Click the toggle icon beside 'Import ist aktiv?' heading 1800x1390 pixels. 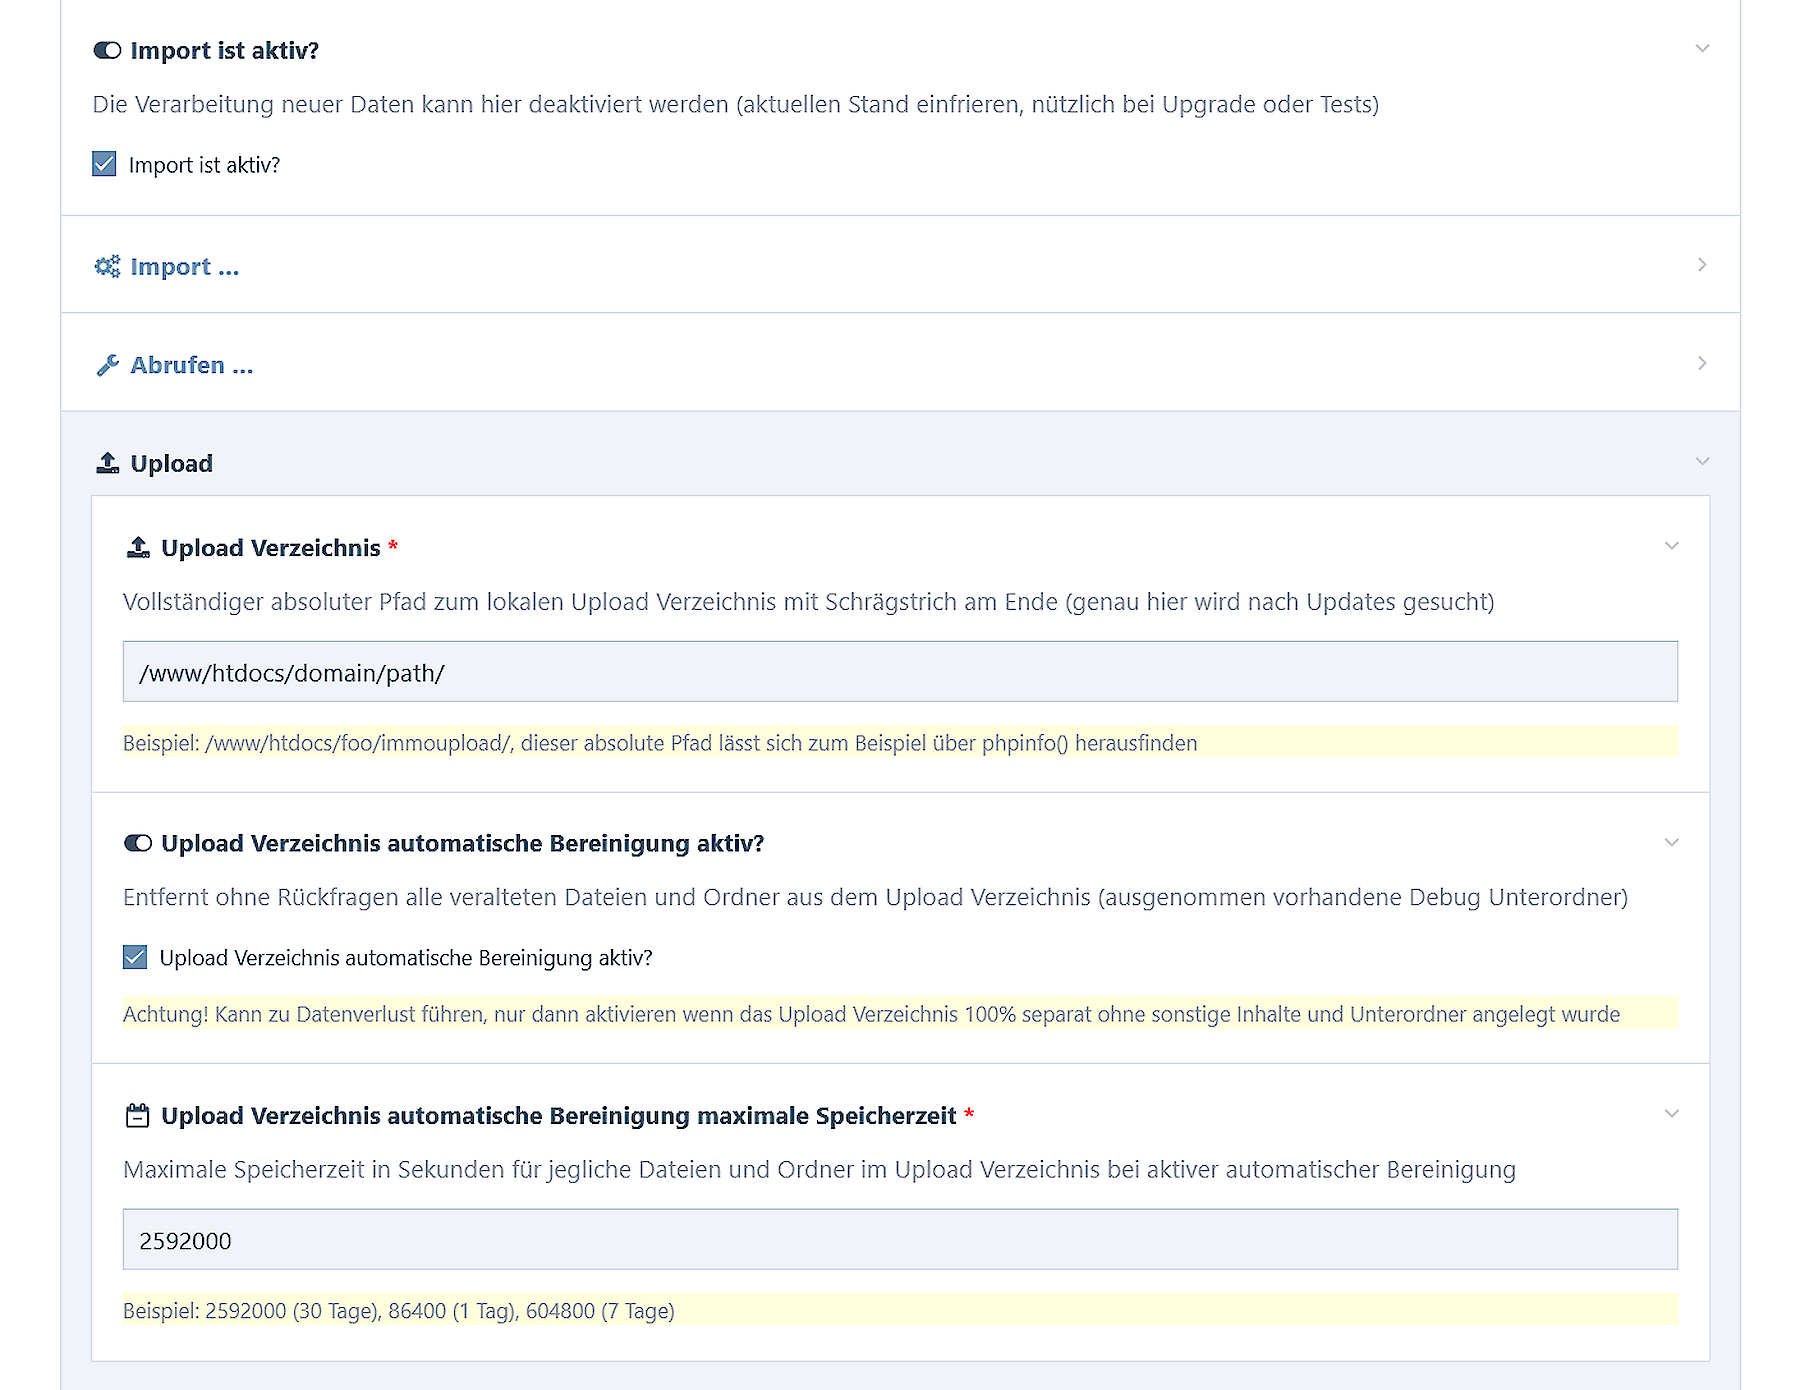tap(107, 51)
